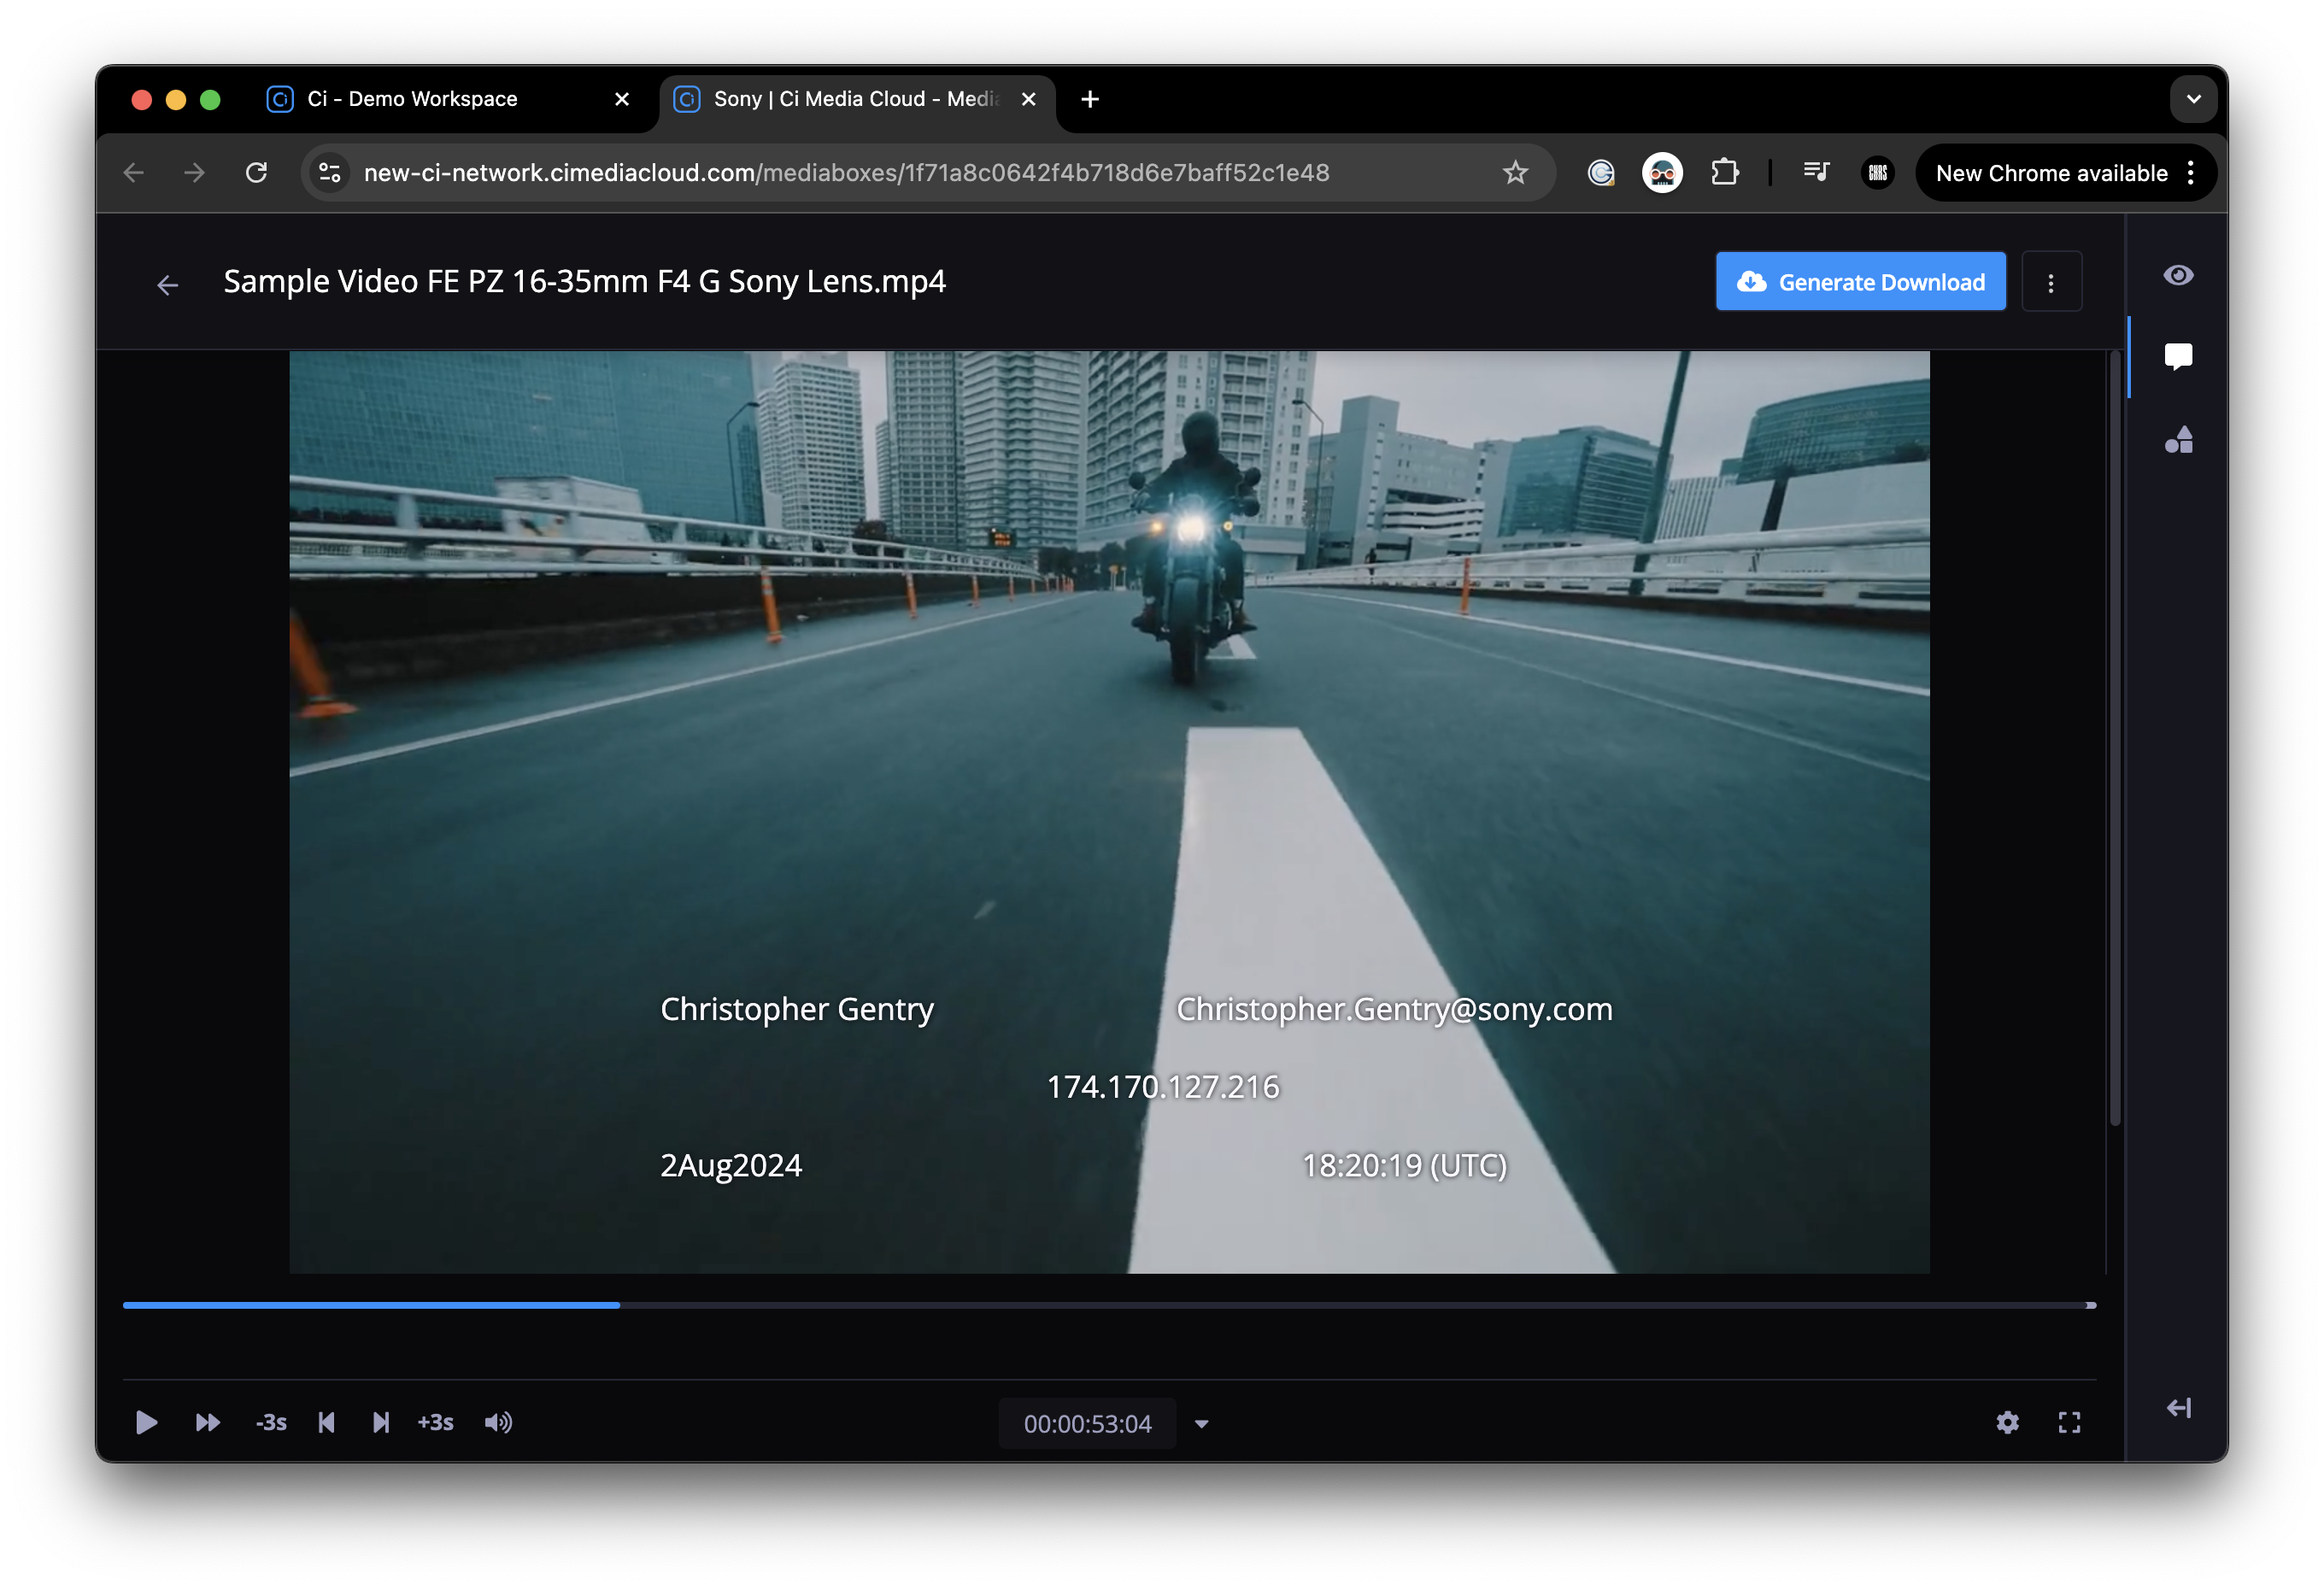The width and height of the screenshot is (2324, 1589).
Task: Click the Generate Download button
Action: click(1860, 282)
